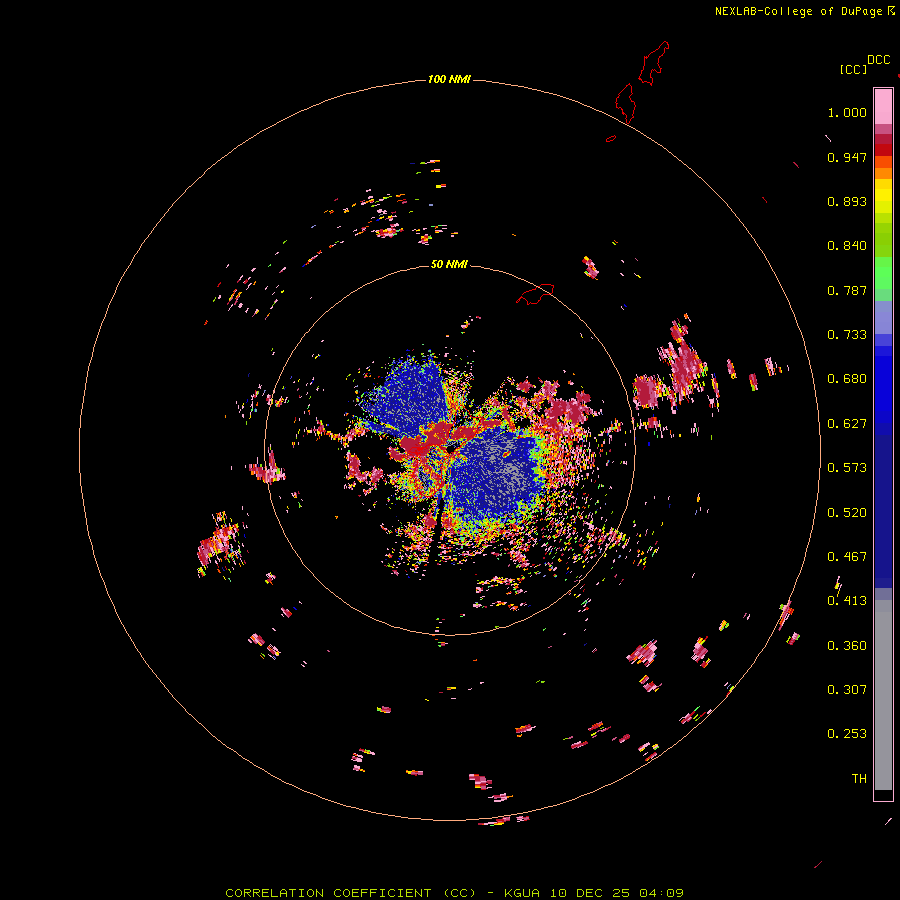Select the 0.360 scale value
The height and width of the screenshot is (900, 900).
pyautogui.click(x=847, y=646)
